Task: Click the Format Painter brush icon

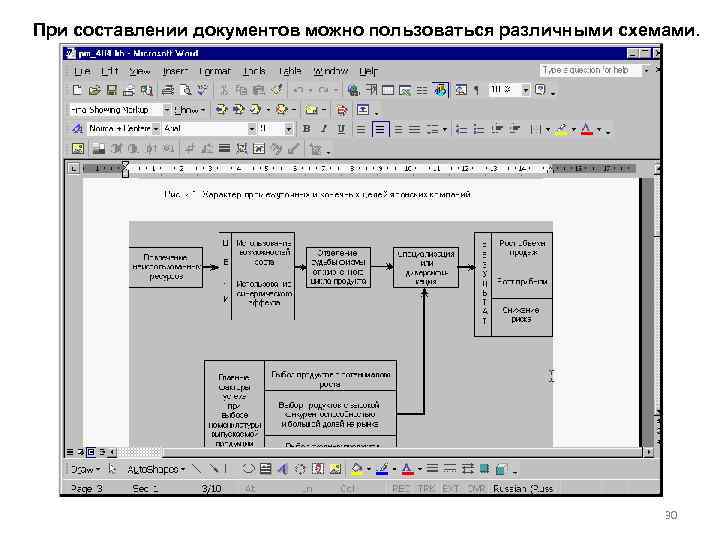Action: [x=277, y=90]
